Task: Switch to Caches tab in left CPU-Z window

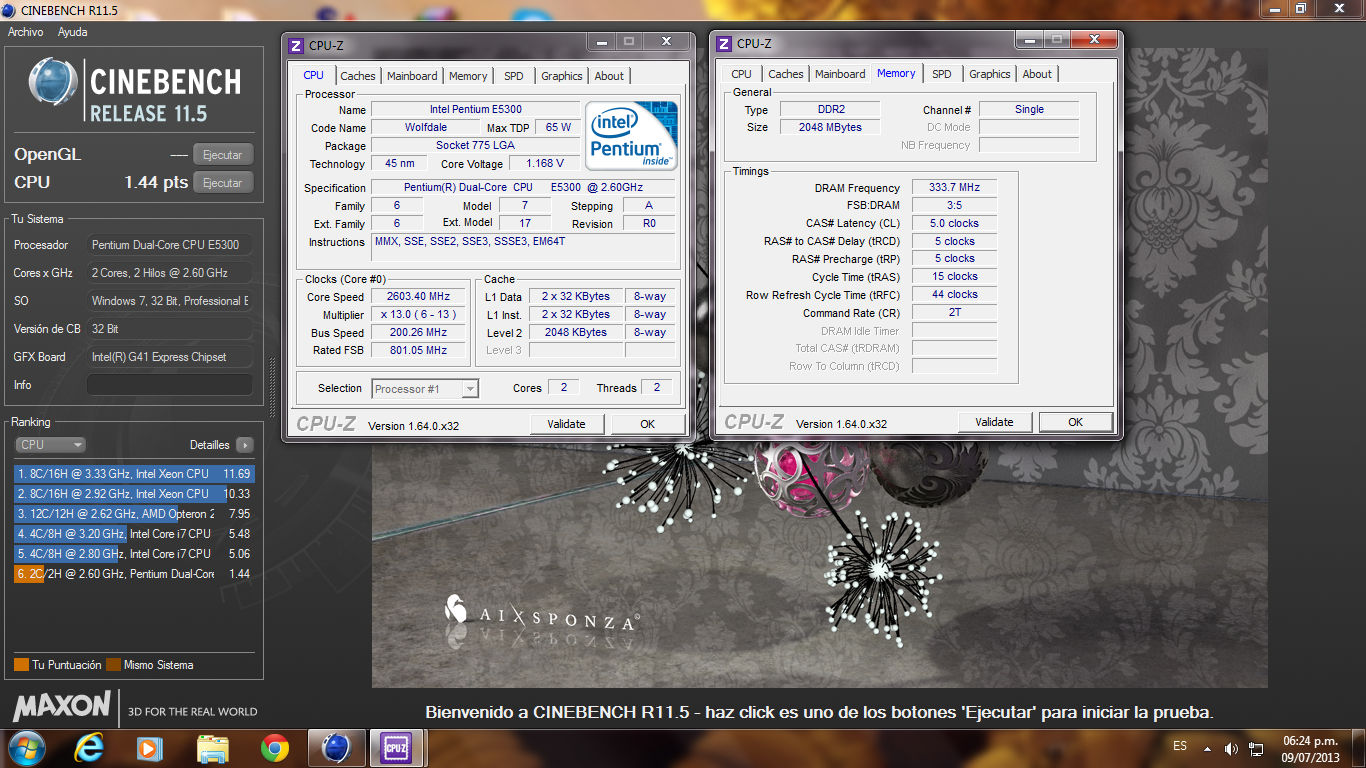Action: tap(358, 76)
